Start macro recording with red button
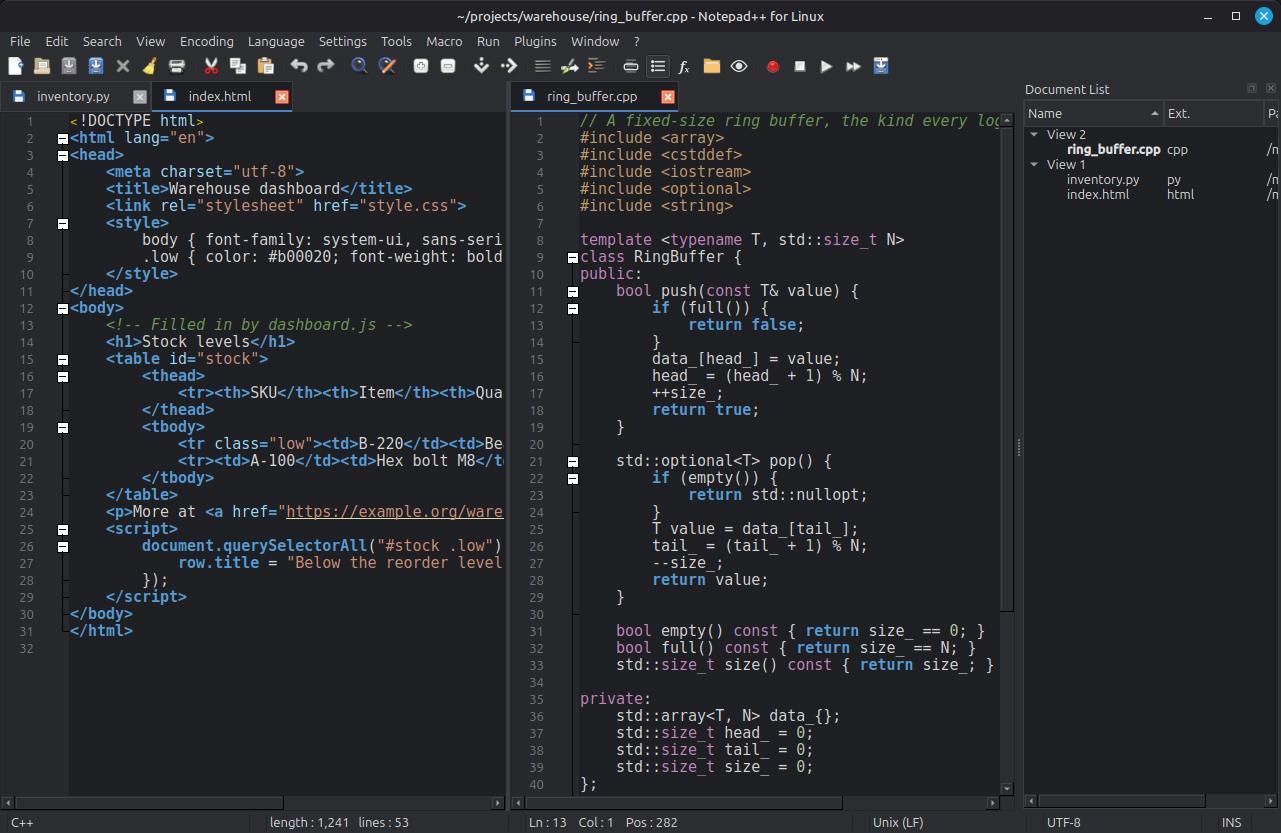Viewport: 1281px width, 833px height. pos(772,66)
